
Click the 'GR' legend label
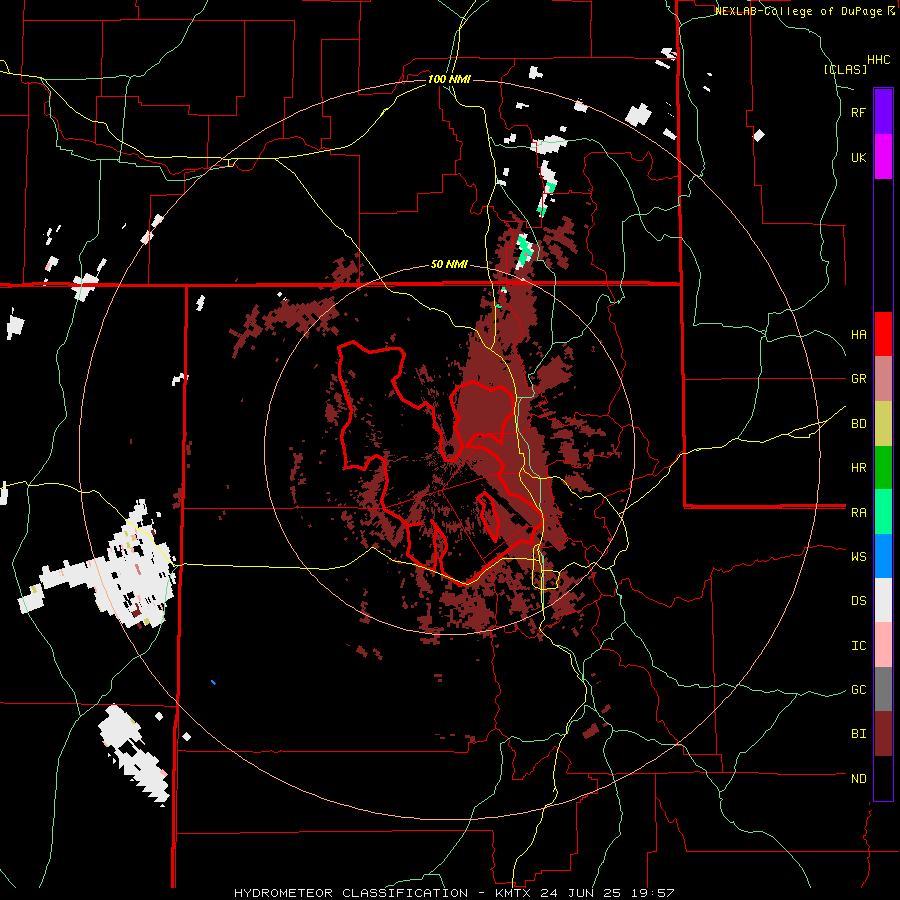click(x=859, y=379)
